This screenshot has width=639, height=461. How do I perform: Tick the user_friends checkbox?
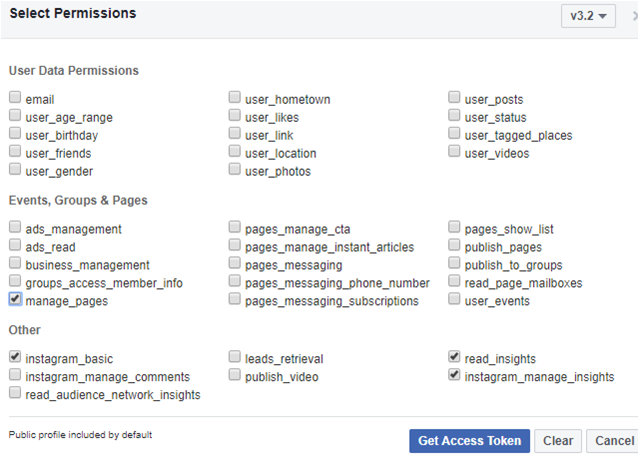[x=15, y=152]
